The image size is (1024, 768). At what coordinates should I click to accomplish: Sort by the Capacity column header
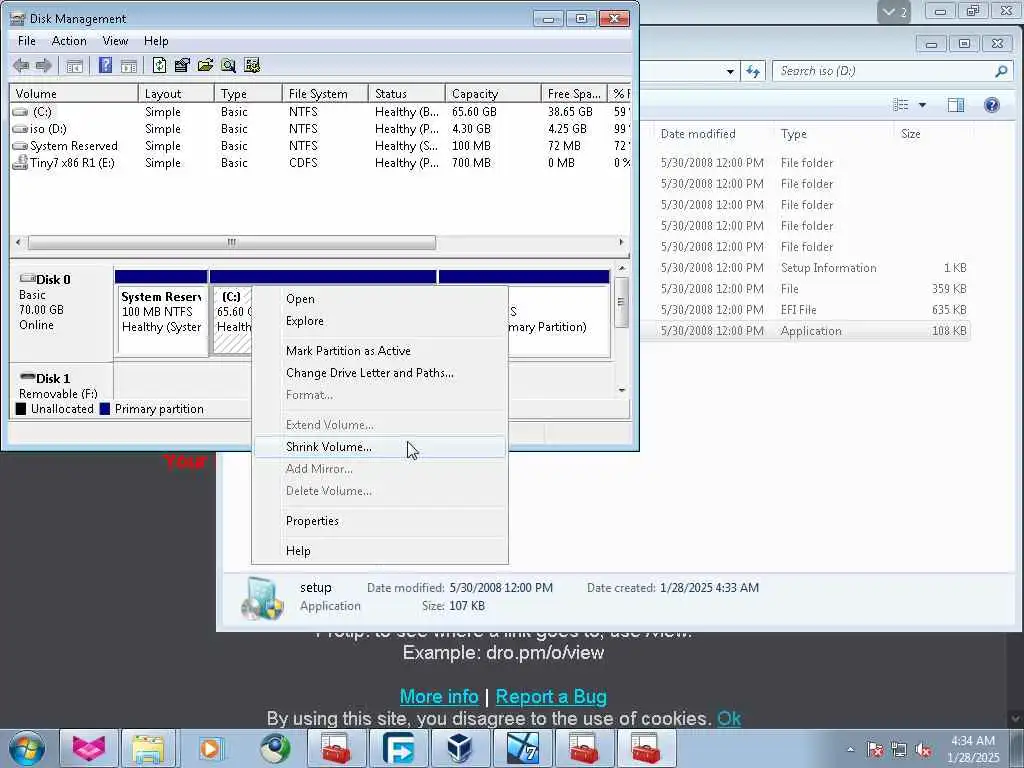point(493,93)
